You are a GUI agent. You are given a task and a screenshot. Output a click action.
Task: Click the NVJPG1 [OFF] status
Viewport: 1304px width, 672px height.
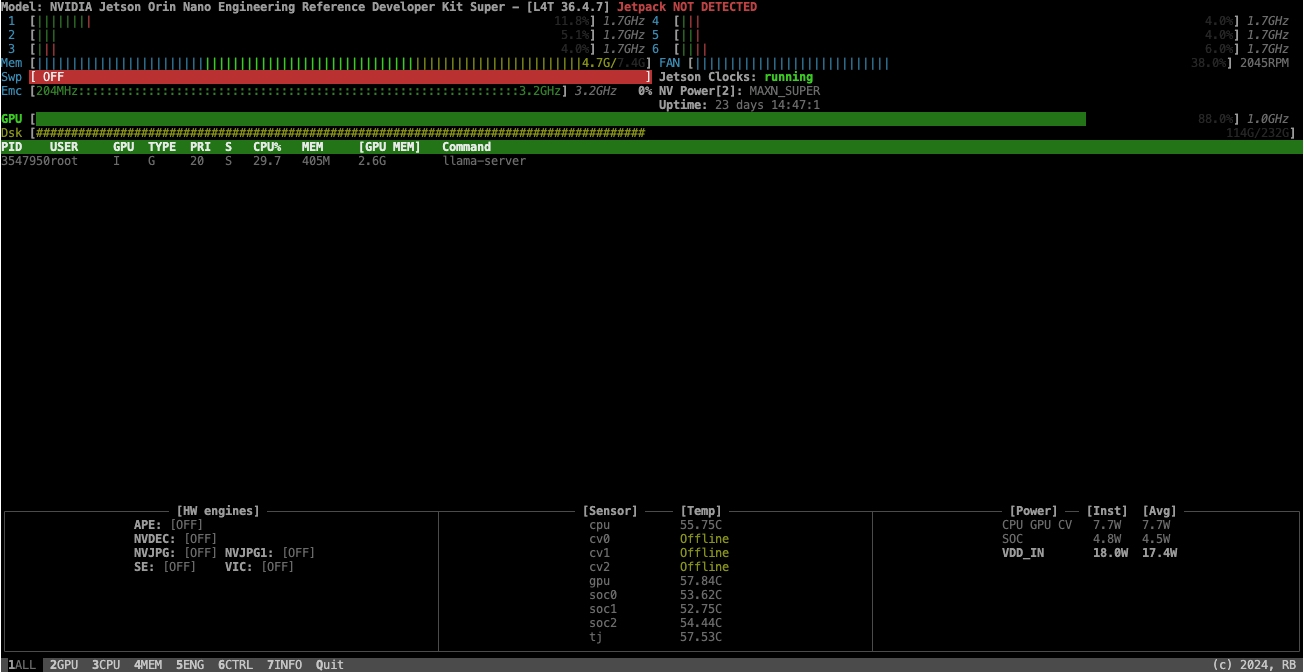click(x=298, y=553)
